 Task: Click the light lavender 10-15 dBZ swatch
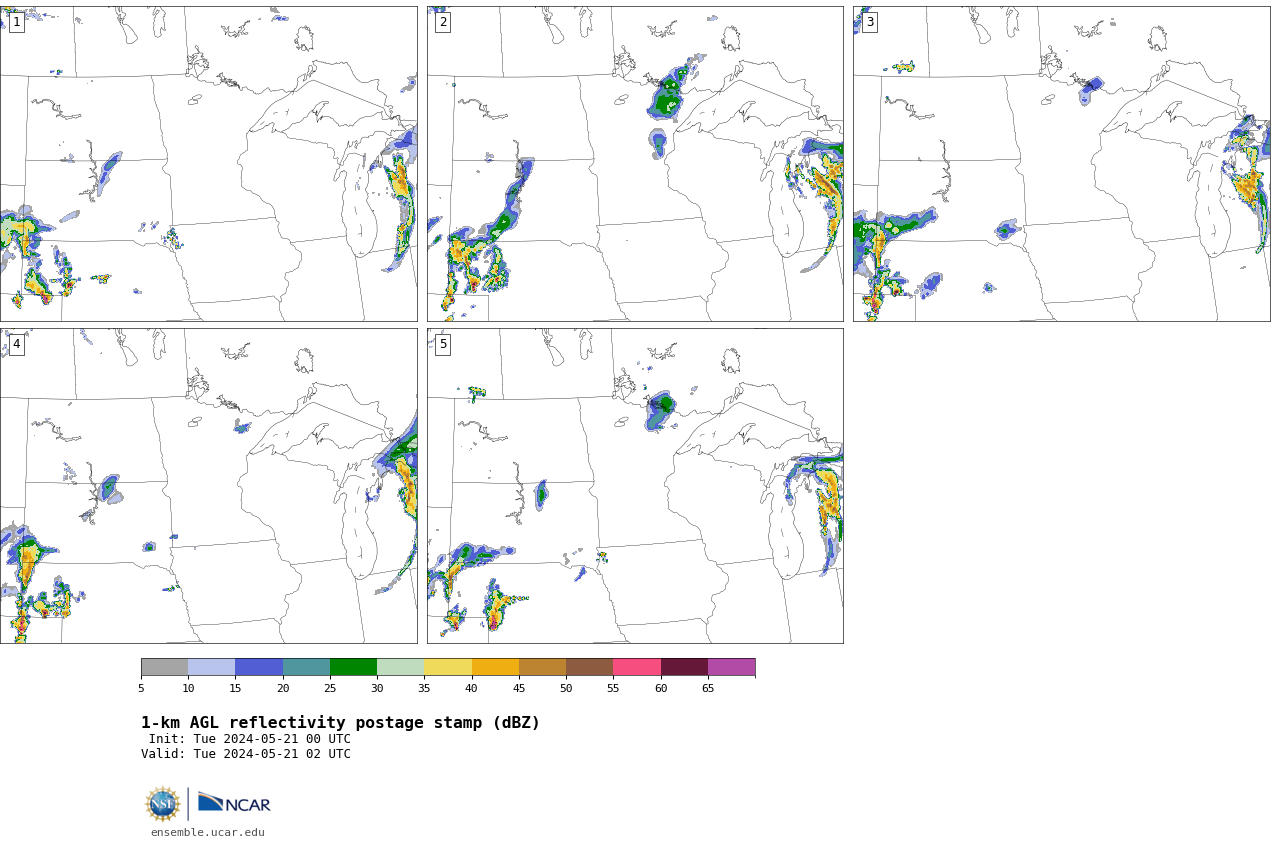[212, 667]
